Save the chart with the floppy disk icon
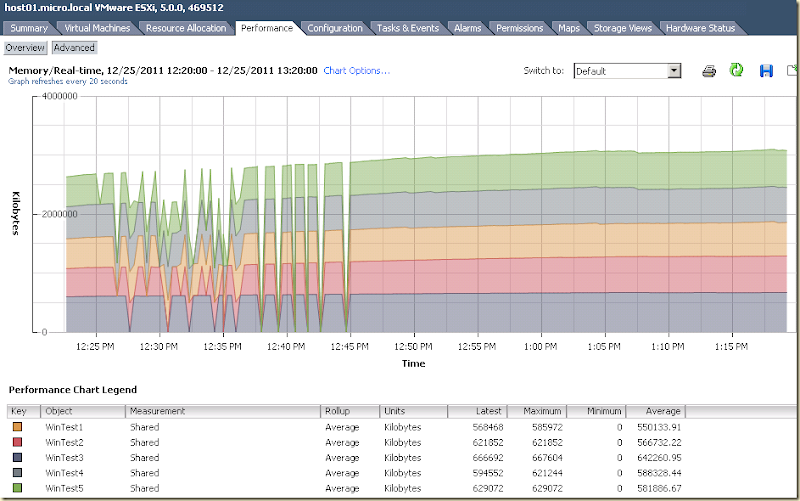The width and height of the screenshot is (800, 501). (766, 71)
